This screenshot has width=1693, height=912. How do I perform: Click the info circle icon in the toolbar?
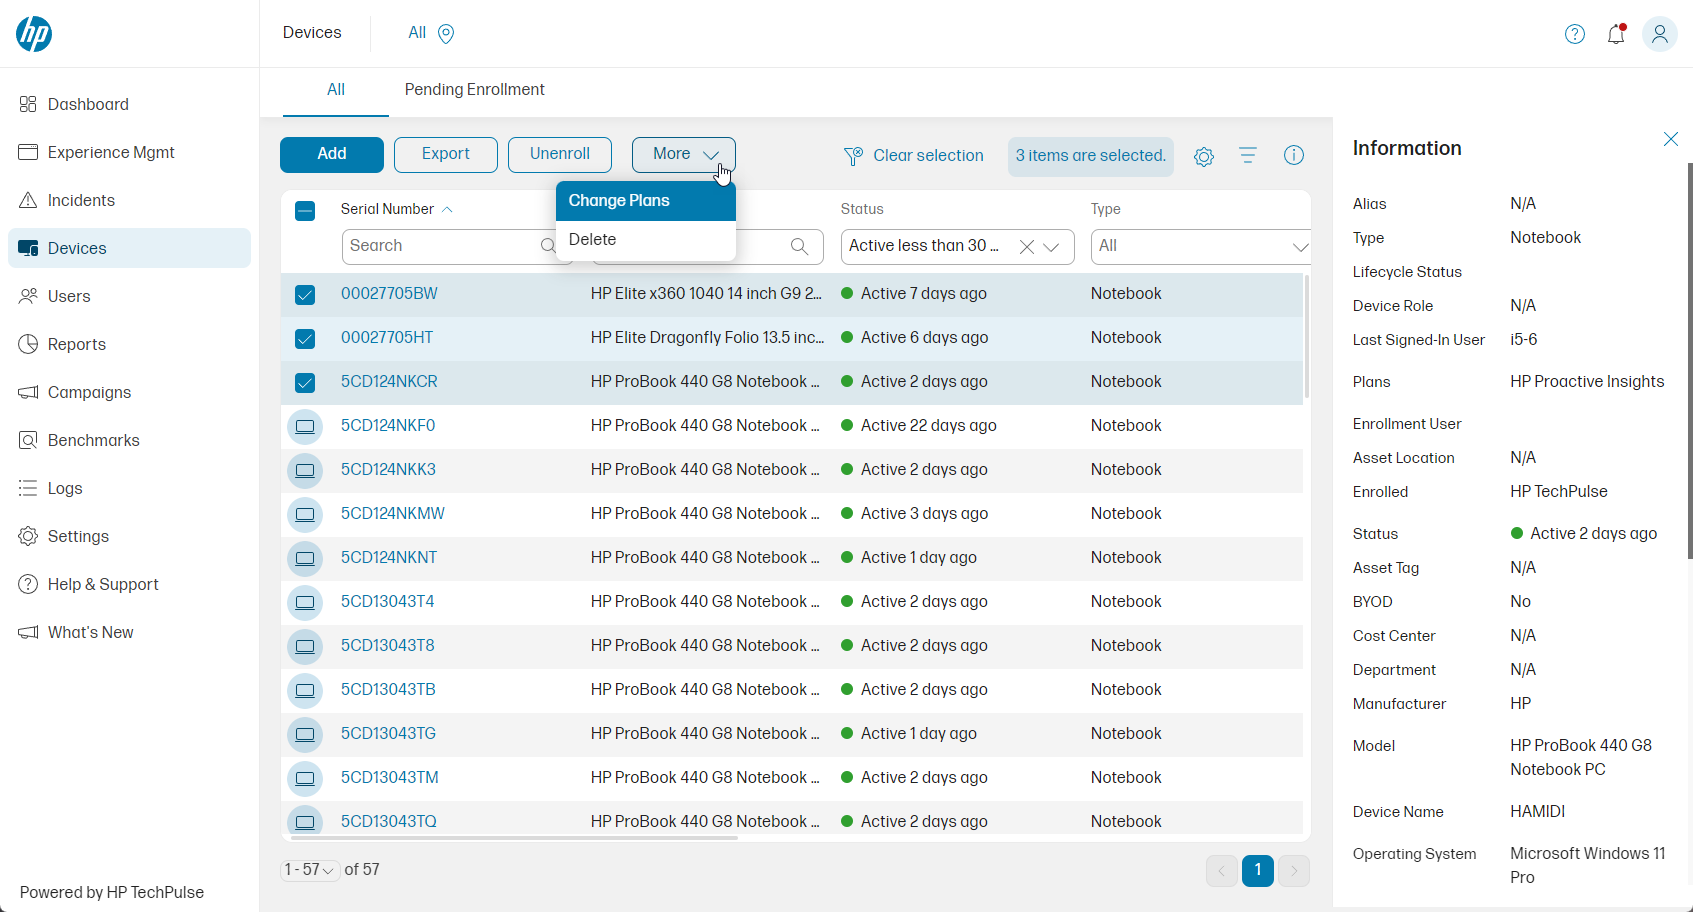tap(1293, 156)
